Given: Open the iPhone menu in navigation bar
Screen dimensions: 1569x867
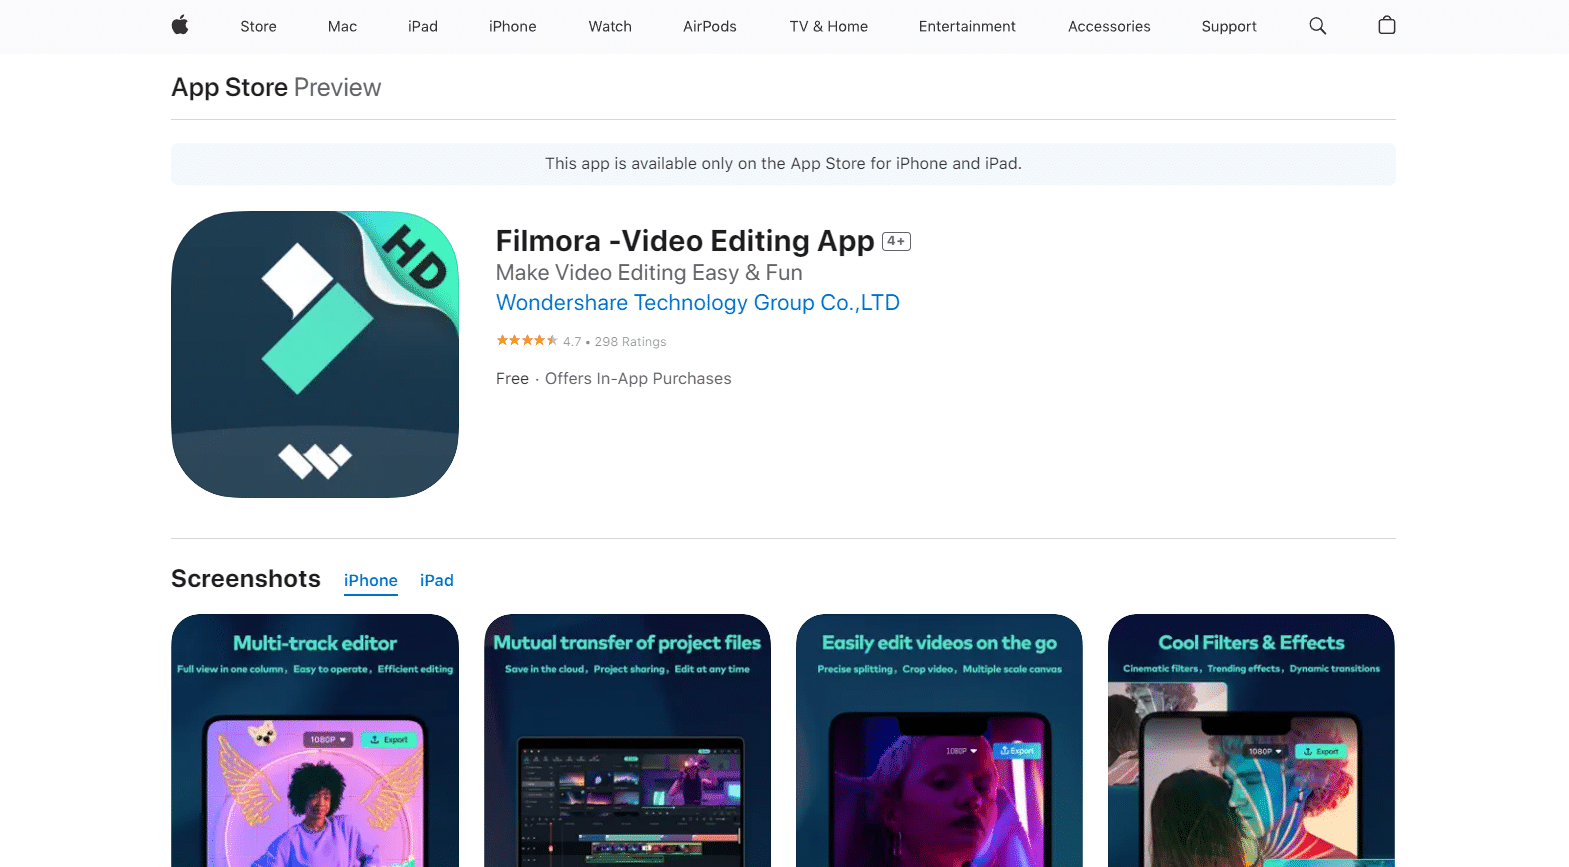Looking at the screenshot, I should tap(513, 26).
